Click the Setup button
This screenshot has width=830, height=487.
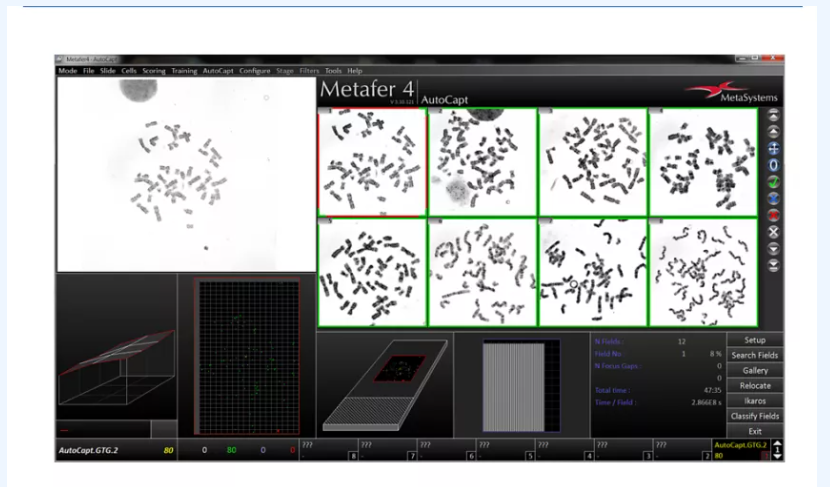point(755,340)
